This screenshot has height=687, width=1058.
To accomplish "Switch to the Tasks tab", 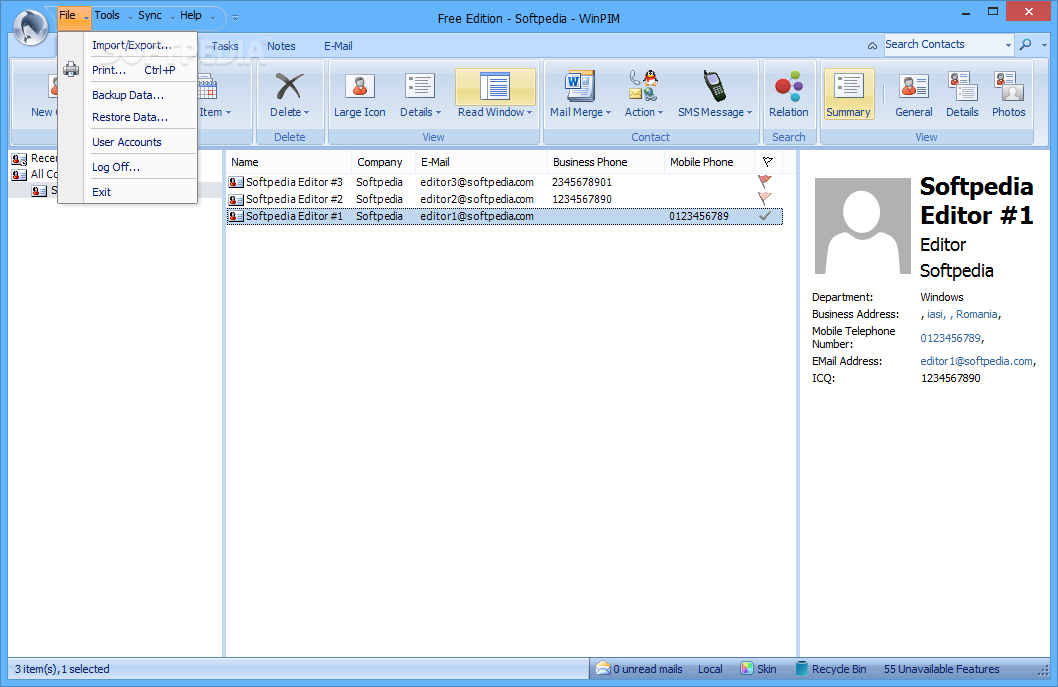I will click(x=225, y=46).
